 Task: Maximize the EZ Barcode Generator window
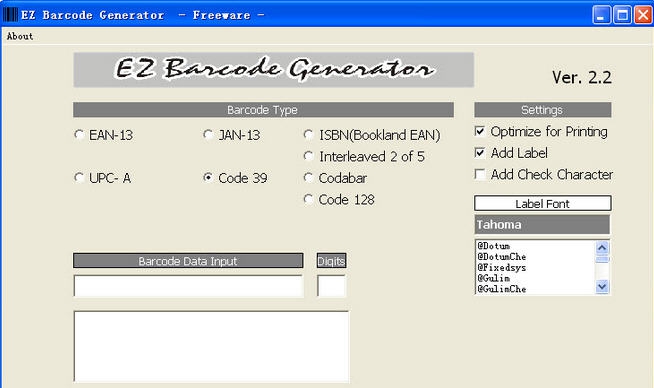coord(622,15)
